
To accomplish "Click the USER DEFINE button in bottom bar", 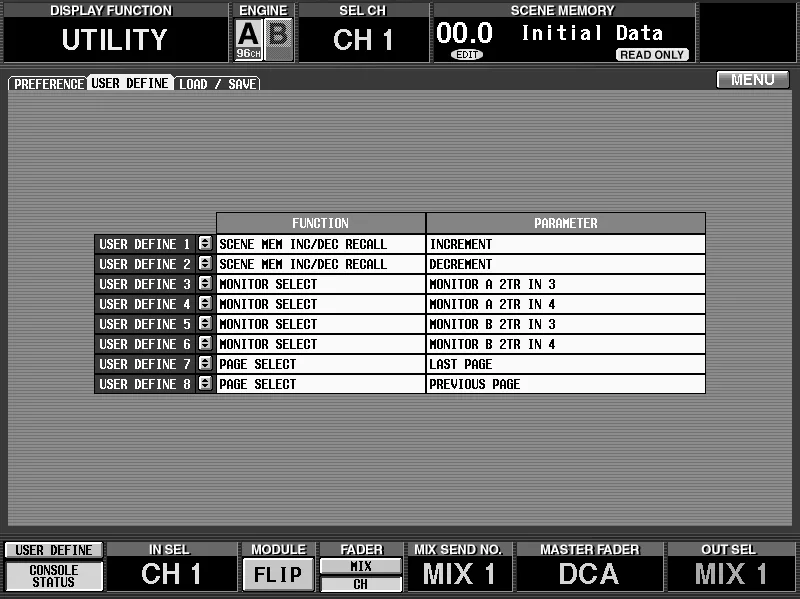I will coord(54,550).
